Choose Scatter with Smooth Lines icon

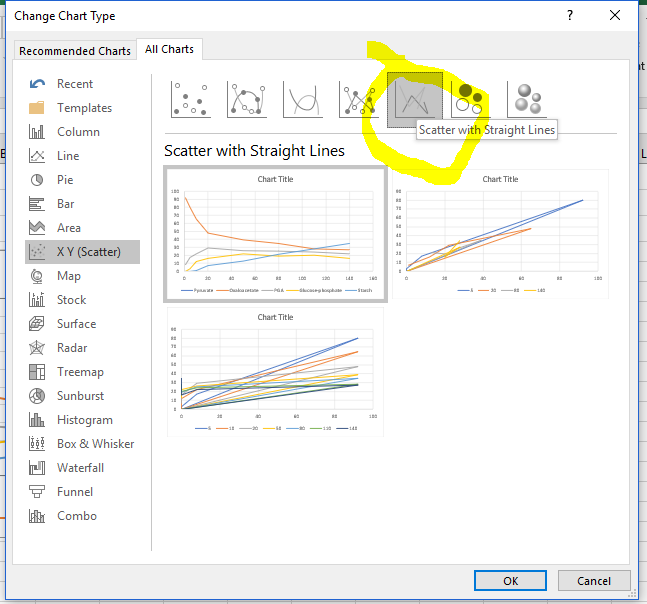point(303,99)
